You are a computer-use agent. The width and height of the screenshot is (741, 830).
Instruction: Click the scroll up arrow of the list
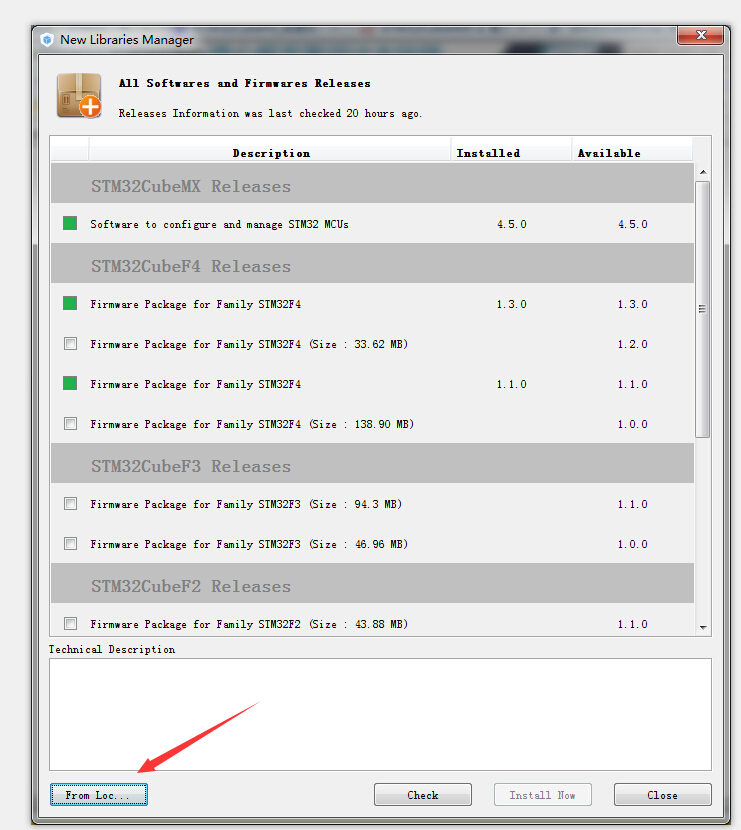point(703,172)
